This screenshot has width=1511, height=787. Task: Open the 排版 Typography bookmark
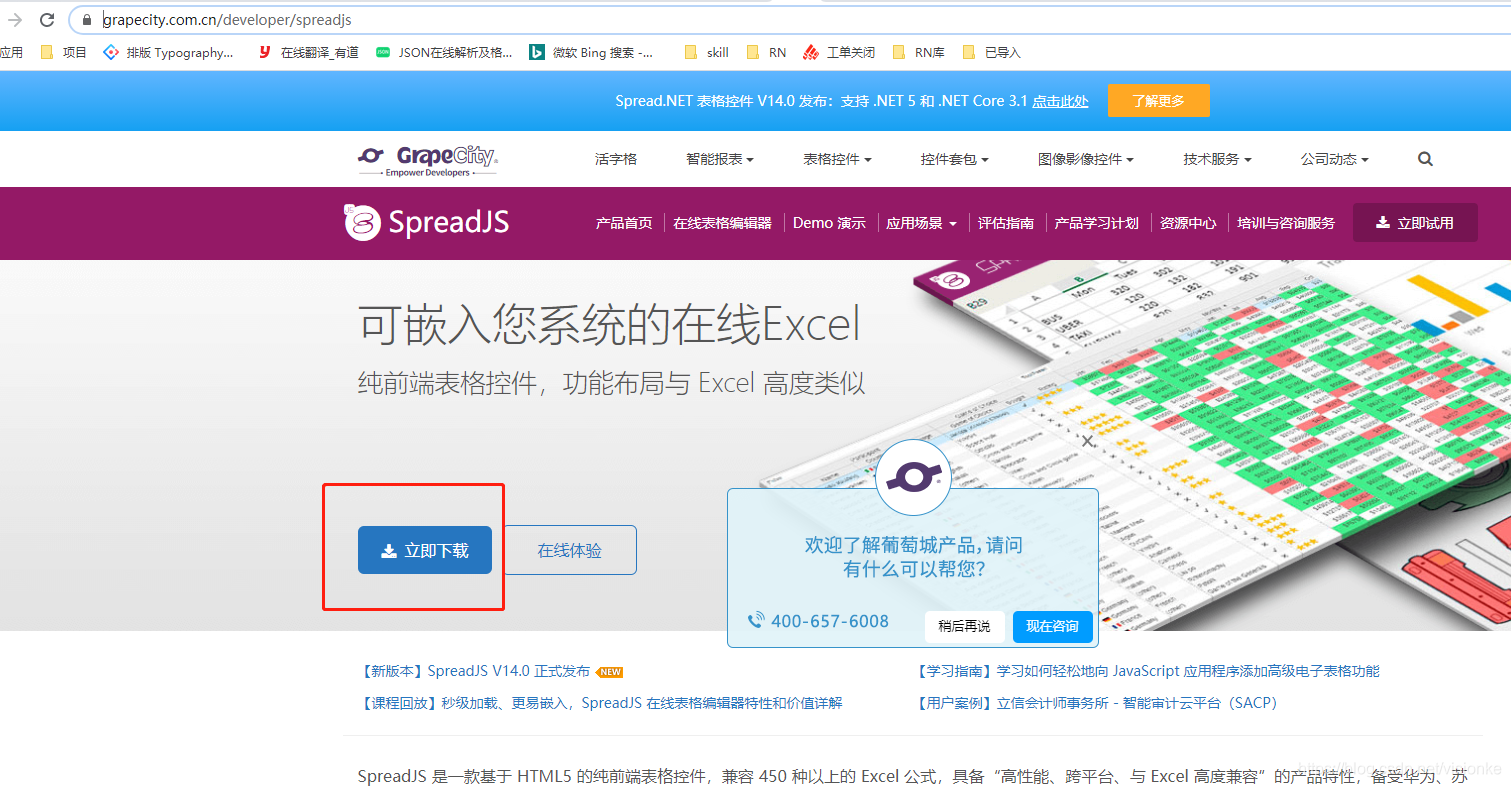[x=169, y=52]
